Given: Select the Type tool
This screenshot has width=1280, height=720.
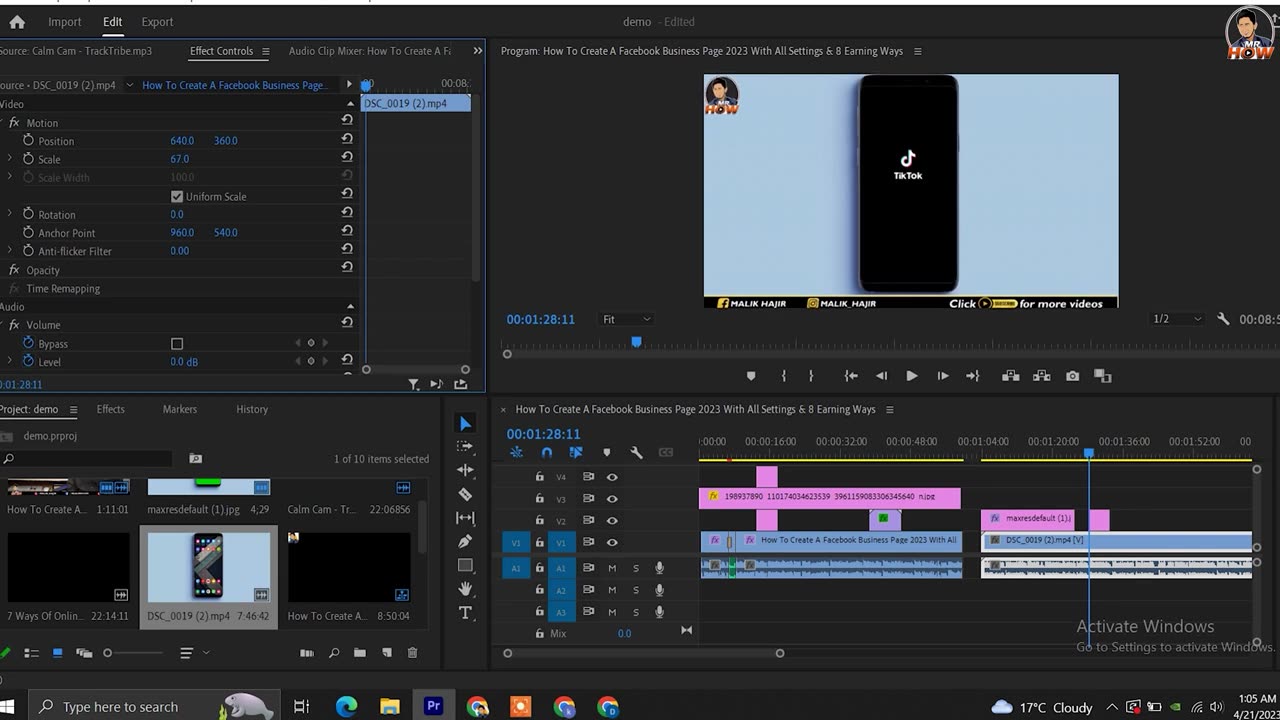Looking at the screenshot, I should 465,613.
